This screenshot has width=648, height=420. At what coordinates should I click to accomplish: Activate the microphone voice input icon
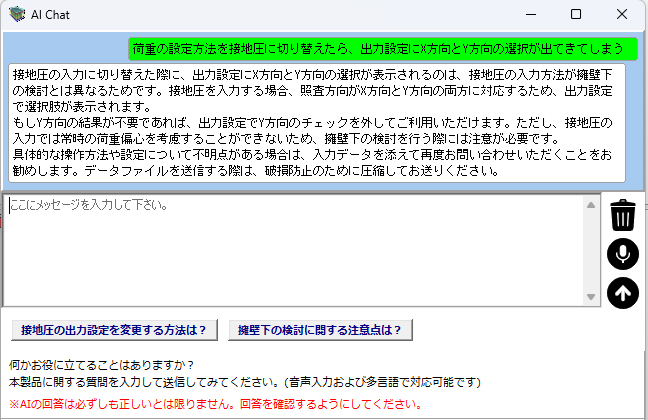click(x=623, y=254)
